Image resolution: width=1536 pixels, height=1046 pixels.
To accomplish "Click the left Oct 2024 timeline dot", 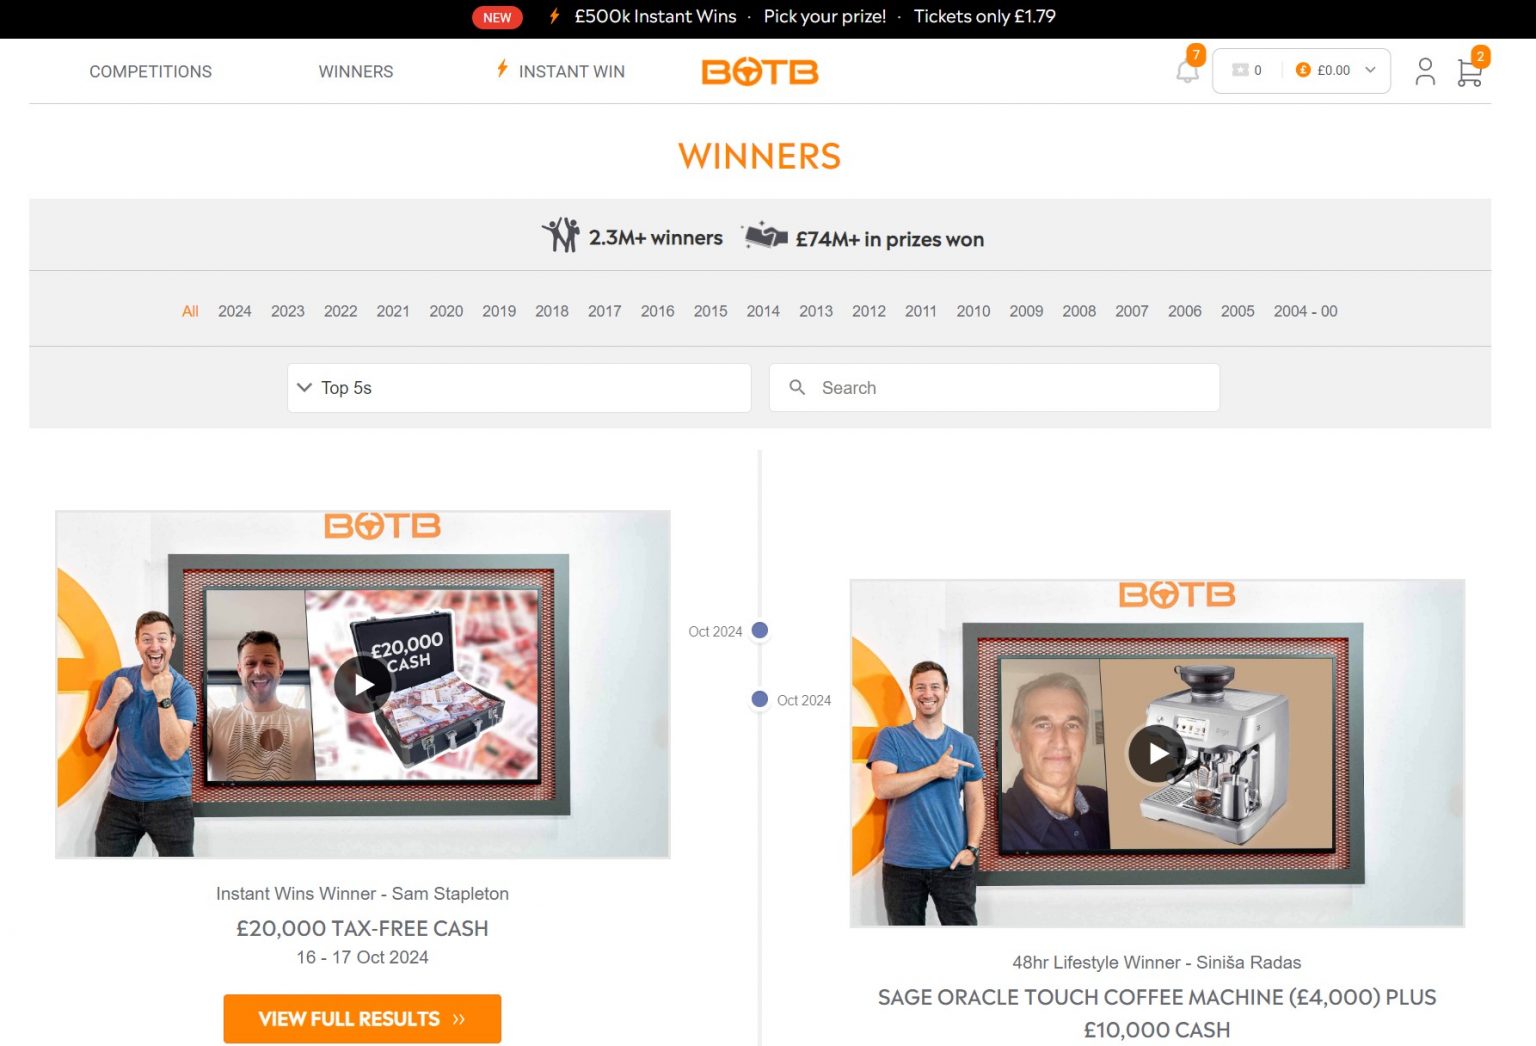I will 760,630.
